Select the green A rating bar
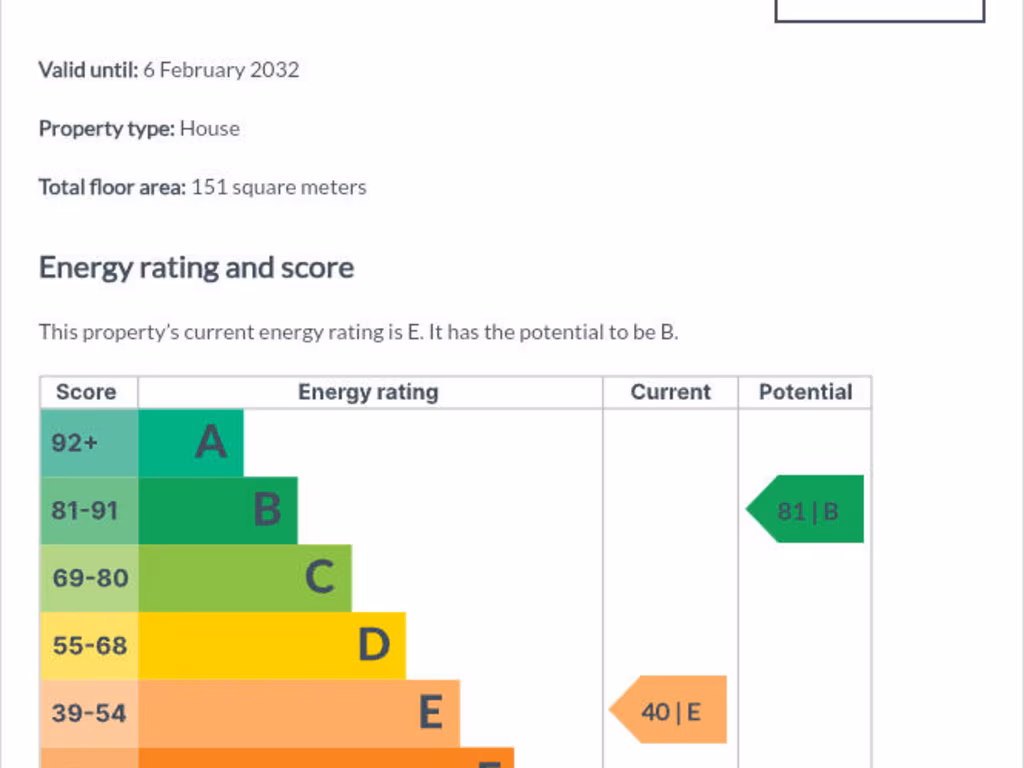1024x768 pixels. tap(191, 443)
